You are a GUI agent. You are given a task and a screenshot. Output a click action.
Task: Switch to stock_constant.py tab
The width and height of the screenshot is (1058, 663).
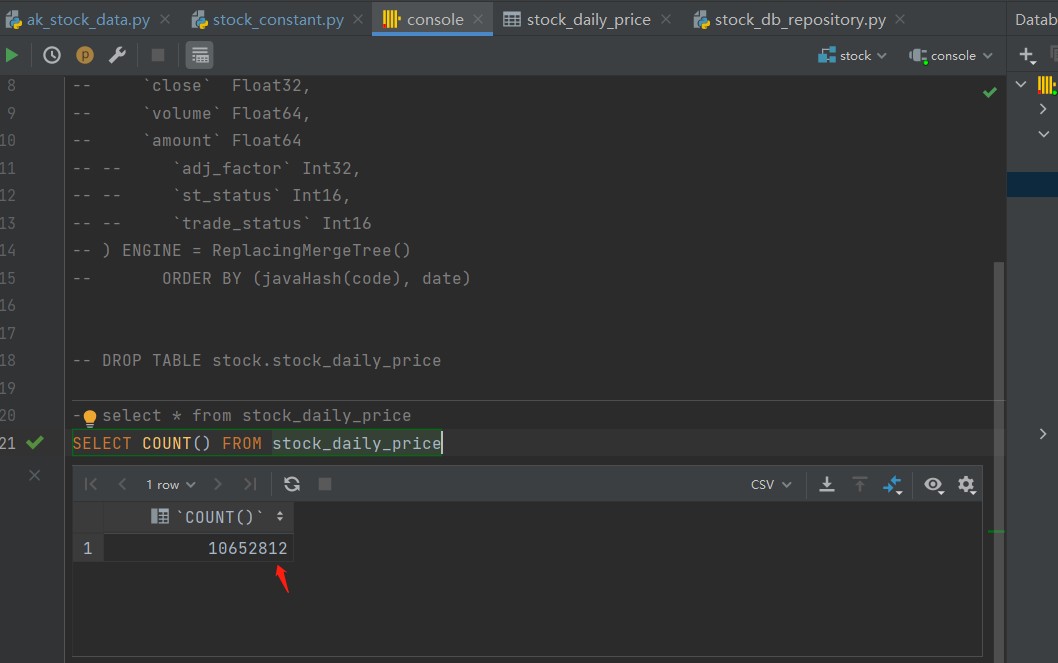[277, 20]
